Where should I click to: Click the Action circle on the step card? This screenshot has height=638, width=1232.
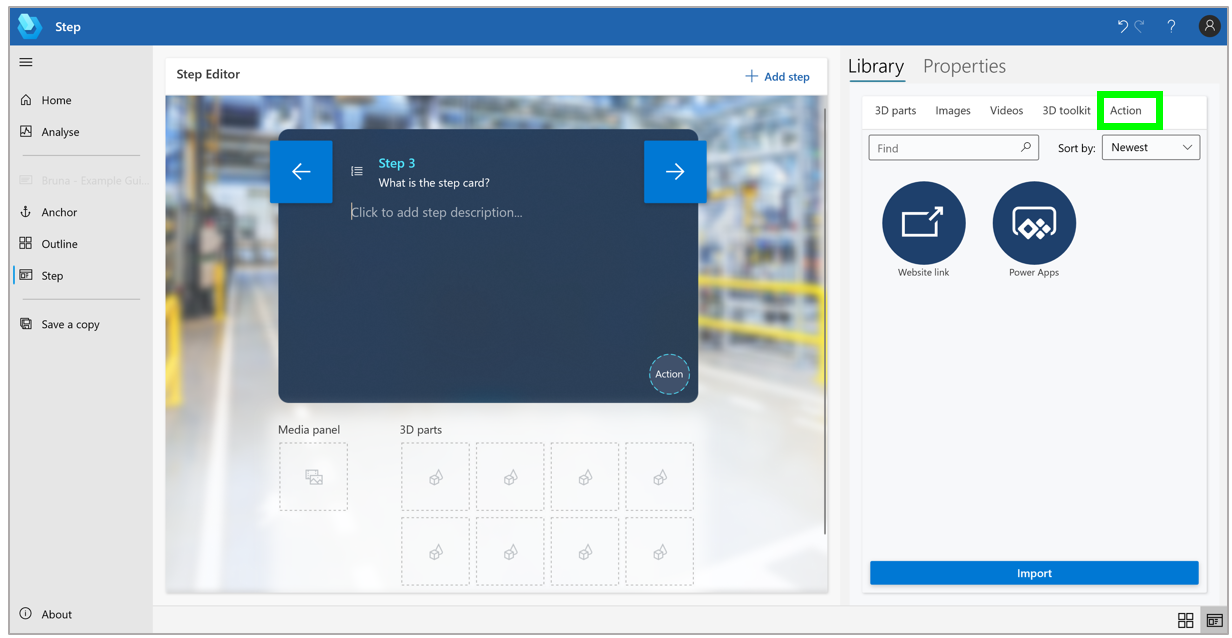point(669,374)
